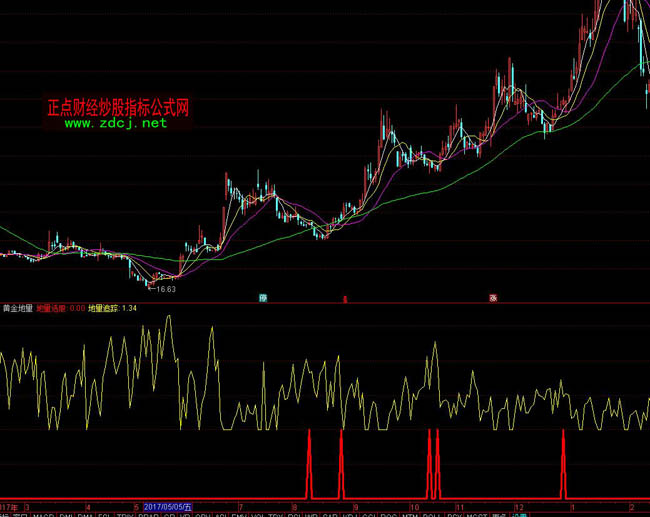This screenshot has height=517, width=650.
Task: Click the highest yellow peak in indicator panel
Action: (x=168, y=318)
